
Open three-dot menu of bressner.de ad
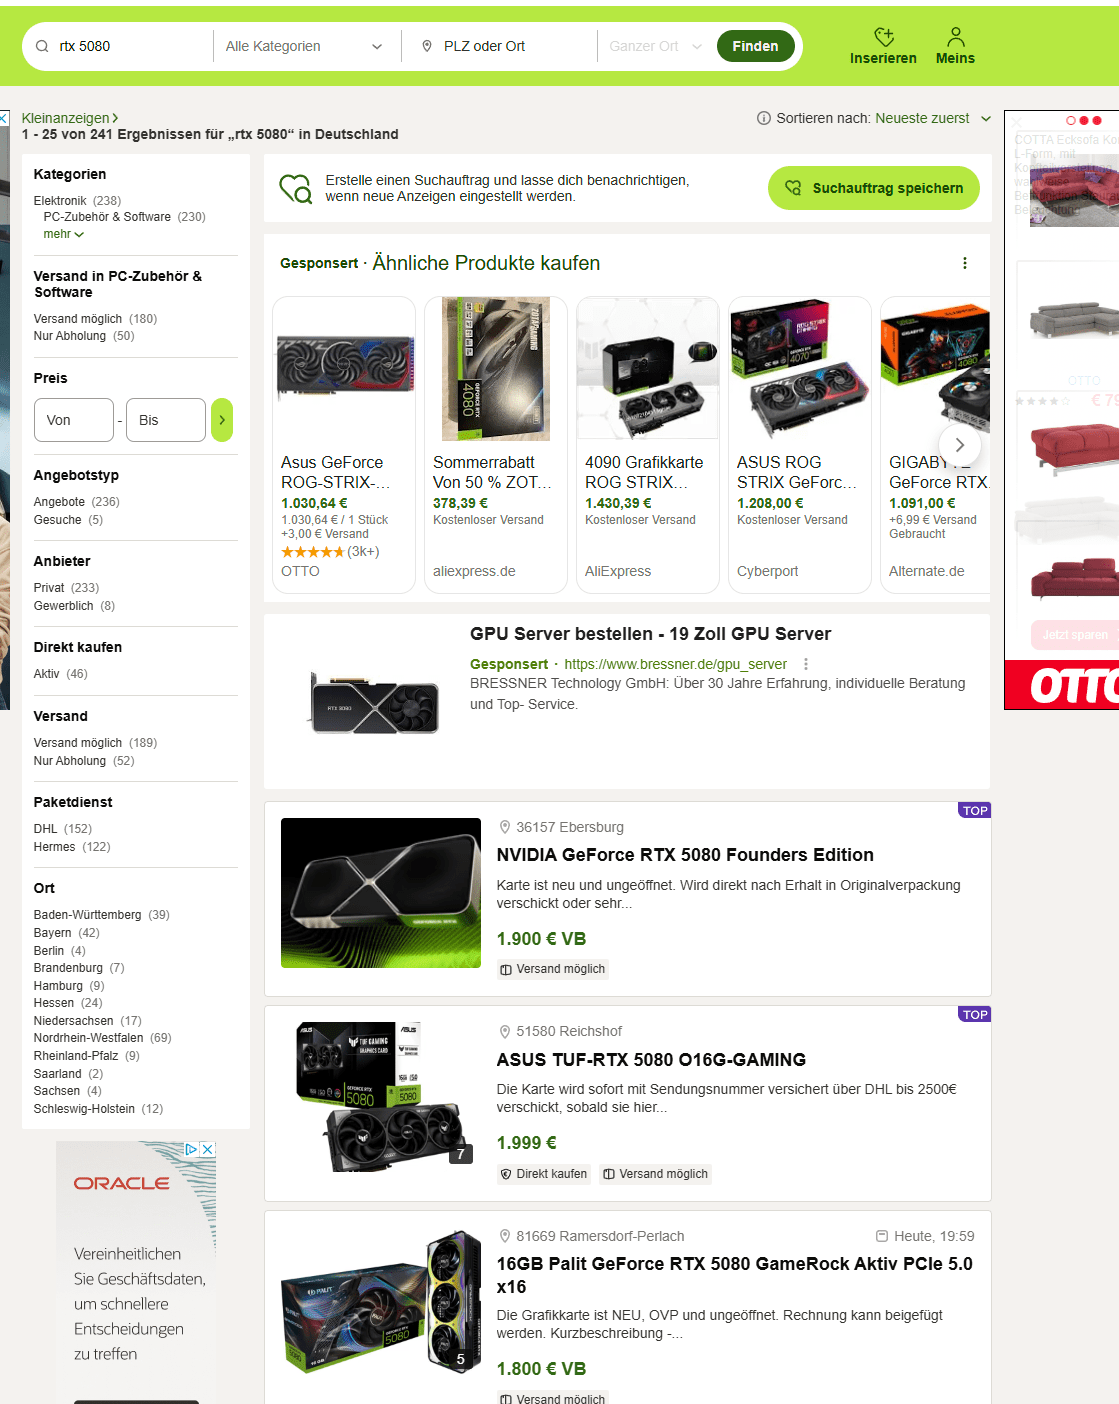[x=806, y=664]
